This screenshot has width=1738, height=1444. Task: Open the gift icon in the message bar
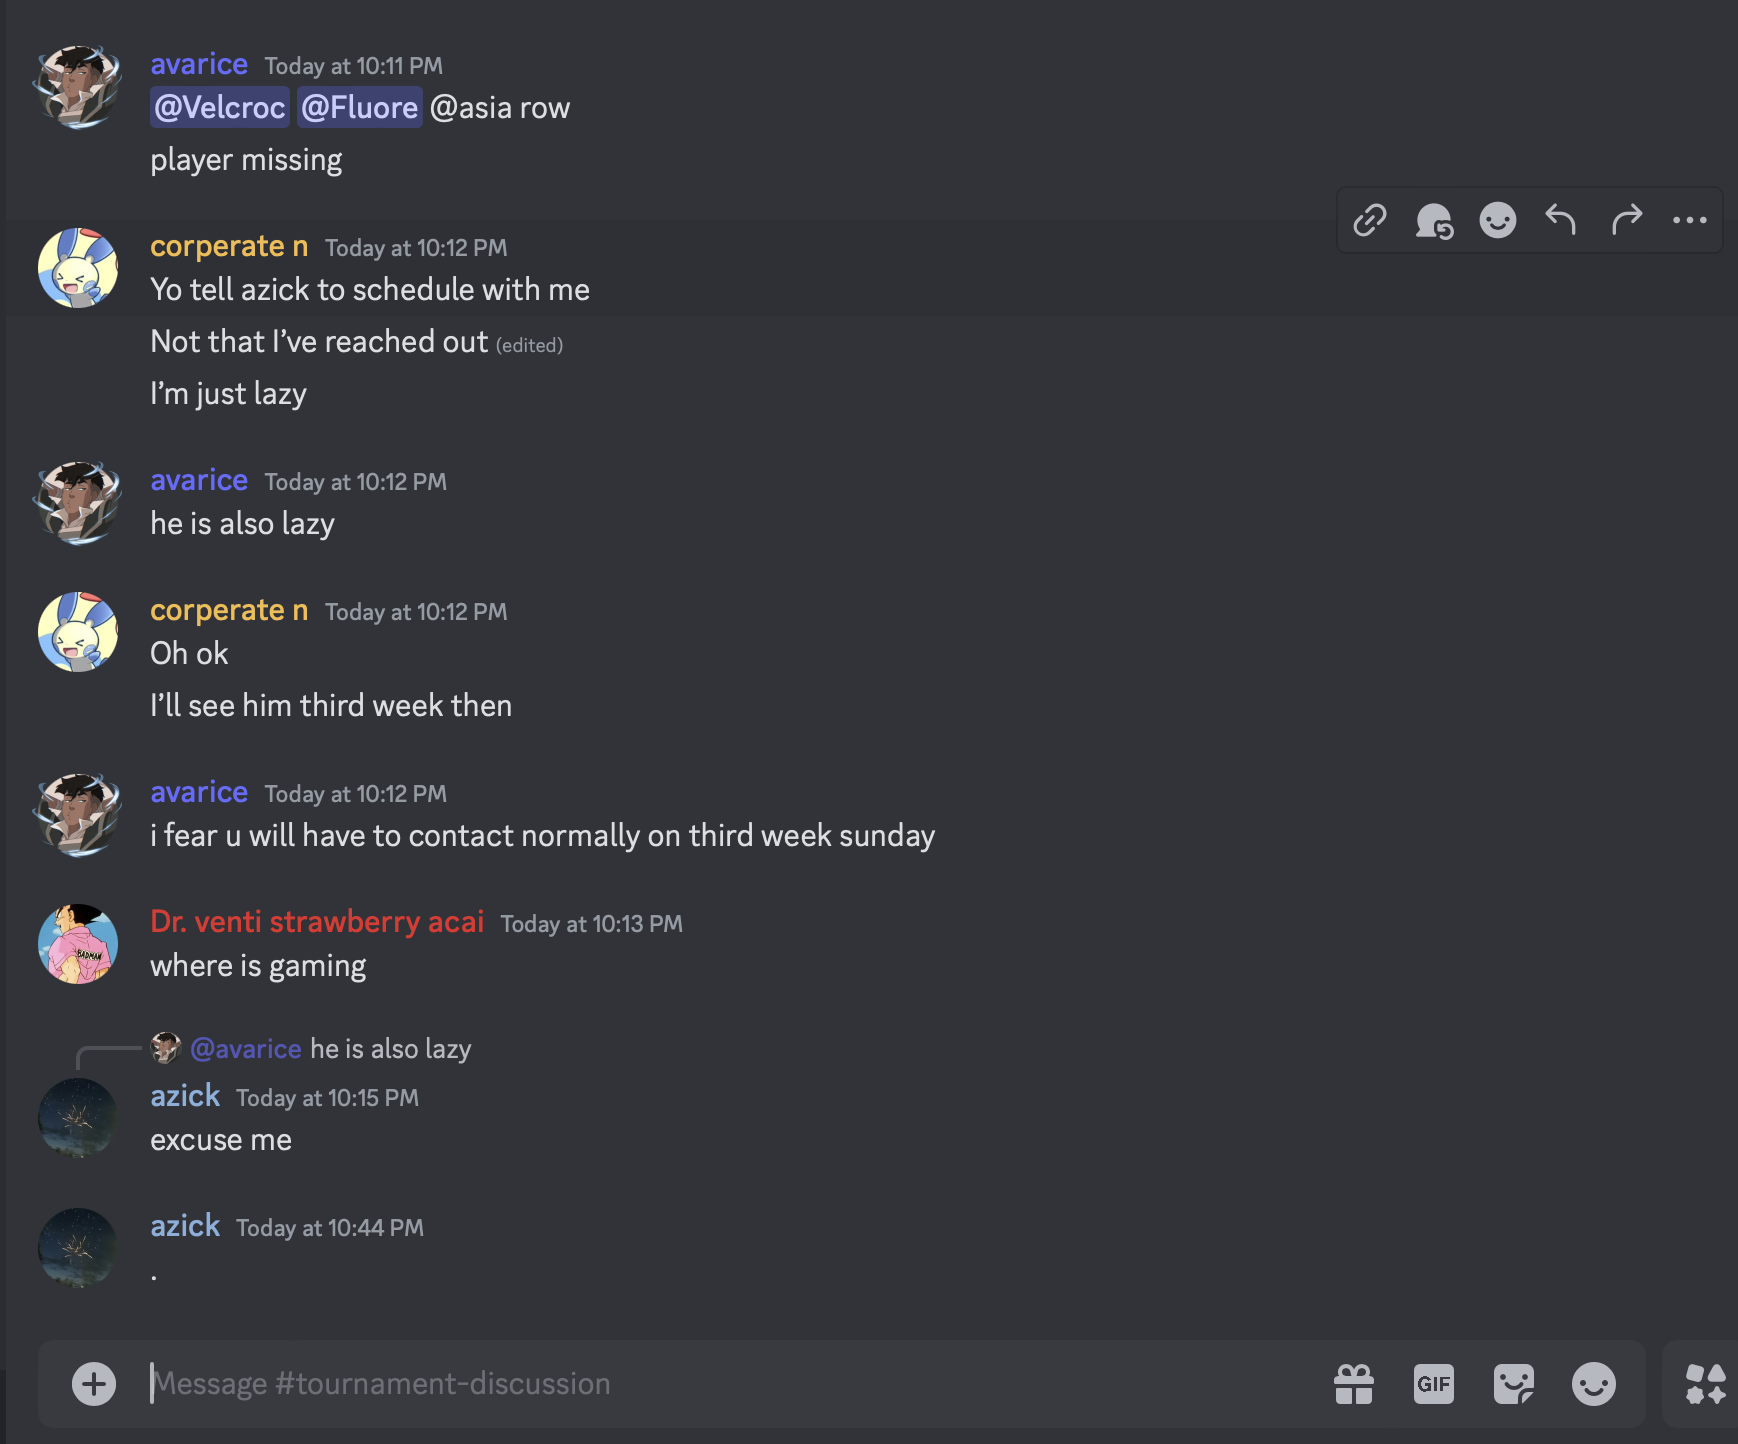(x=1354, y=1384)
